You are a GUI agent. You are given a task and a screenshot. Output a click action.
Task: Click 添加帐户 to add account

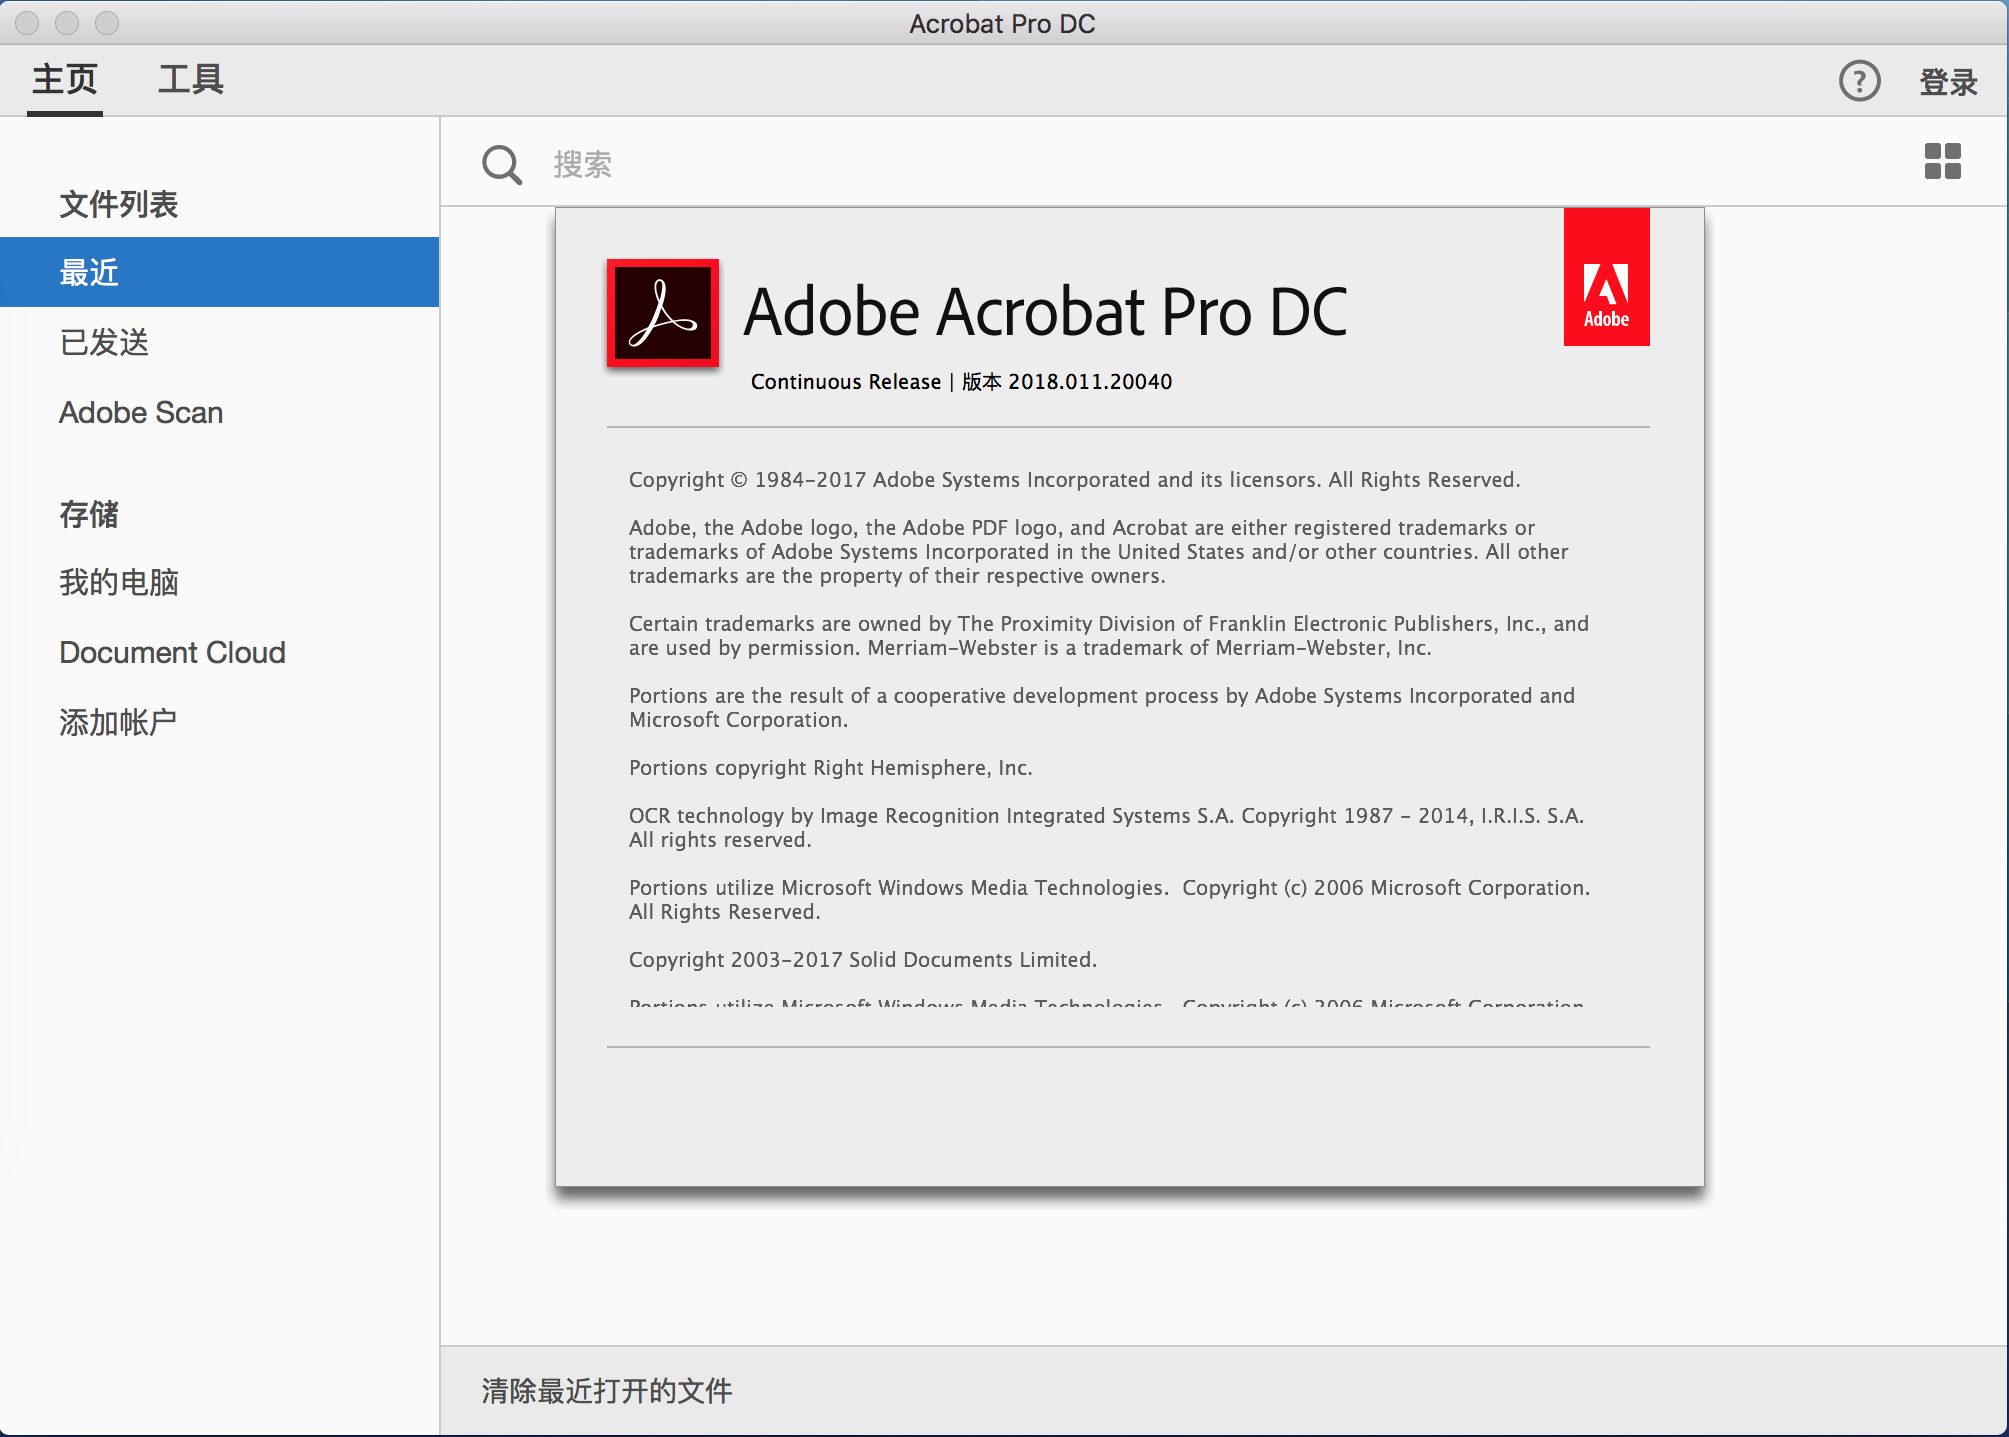[118, 722]
